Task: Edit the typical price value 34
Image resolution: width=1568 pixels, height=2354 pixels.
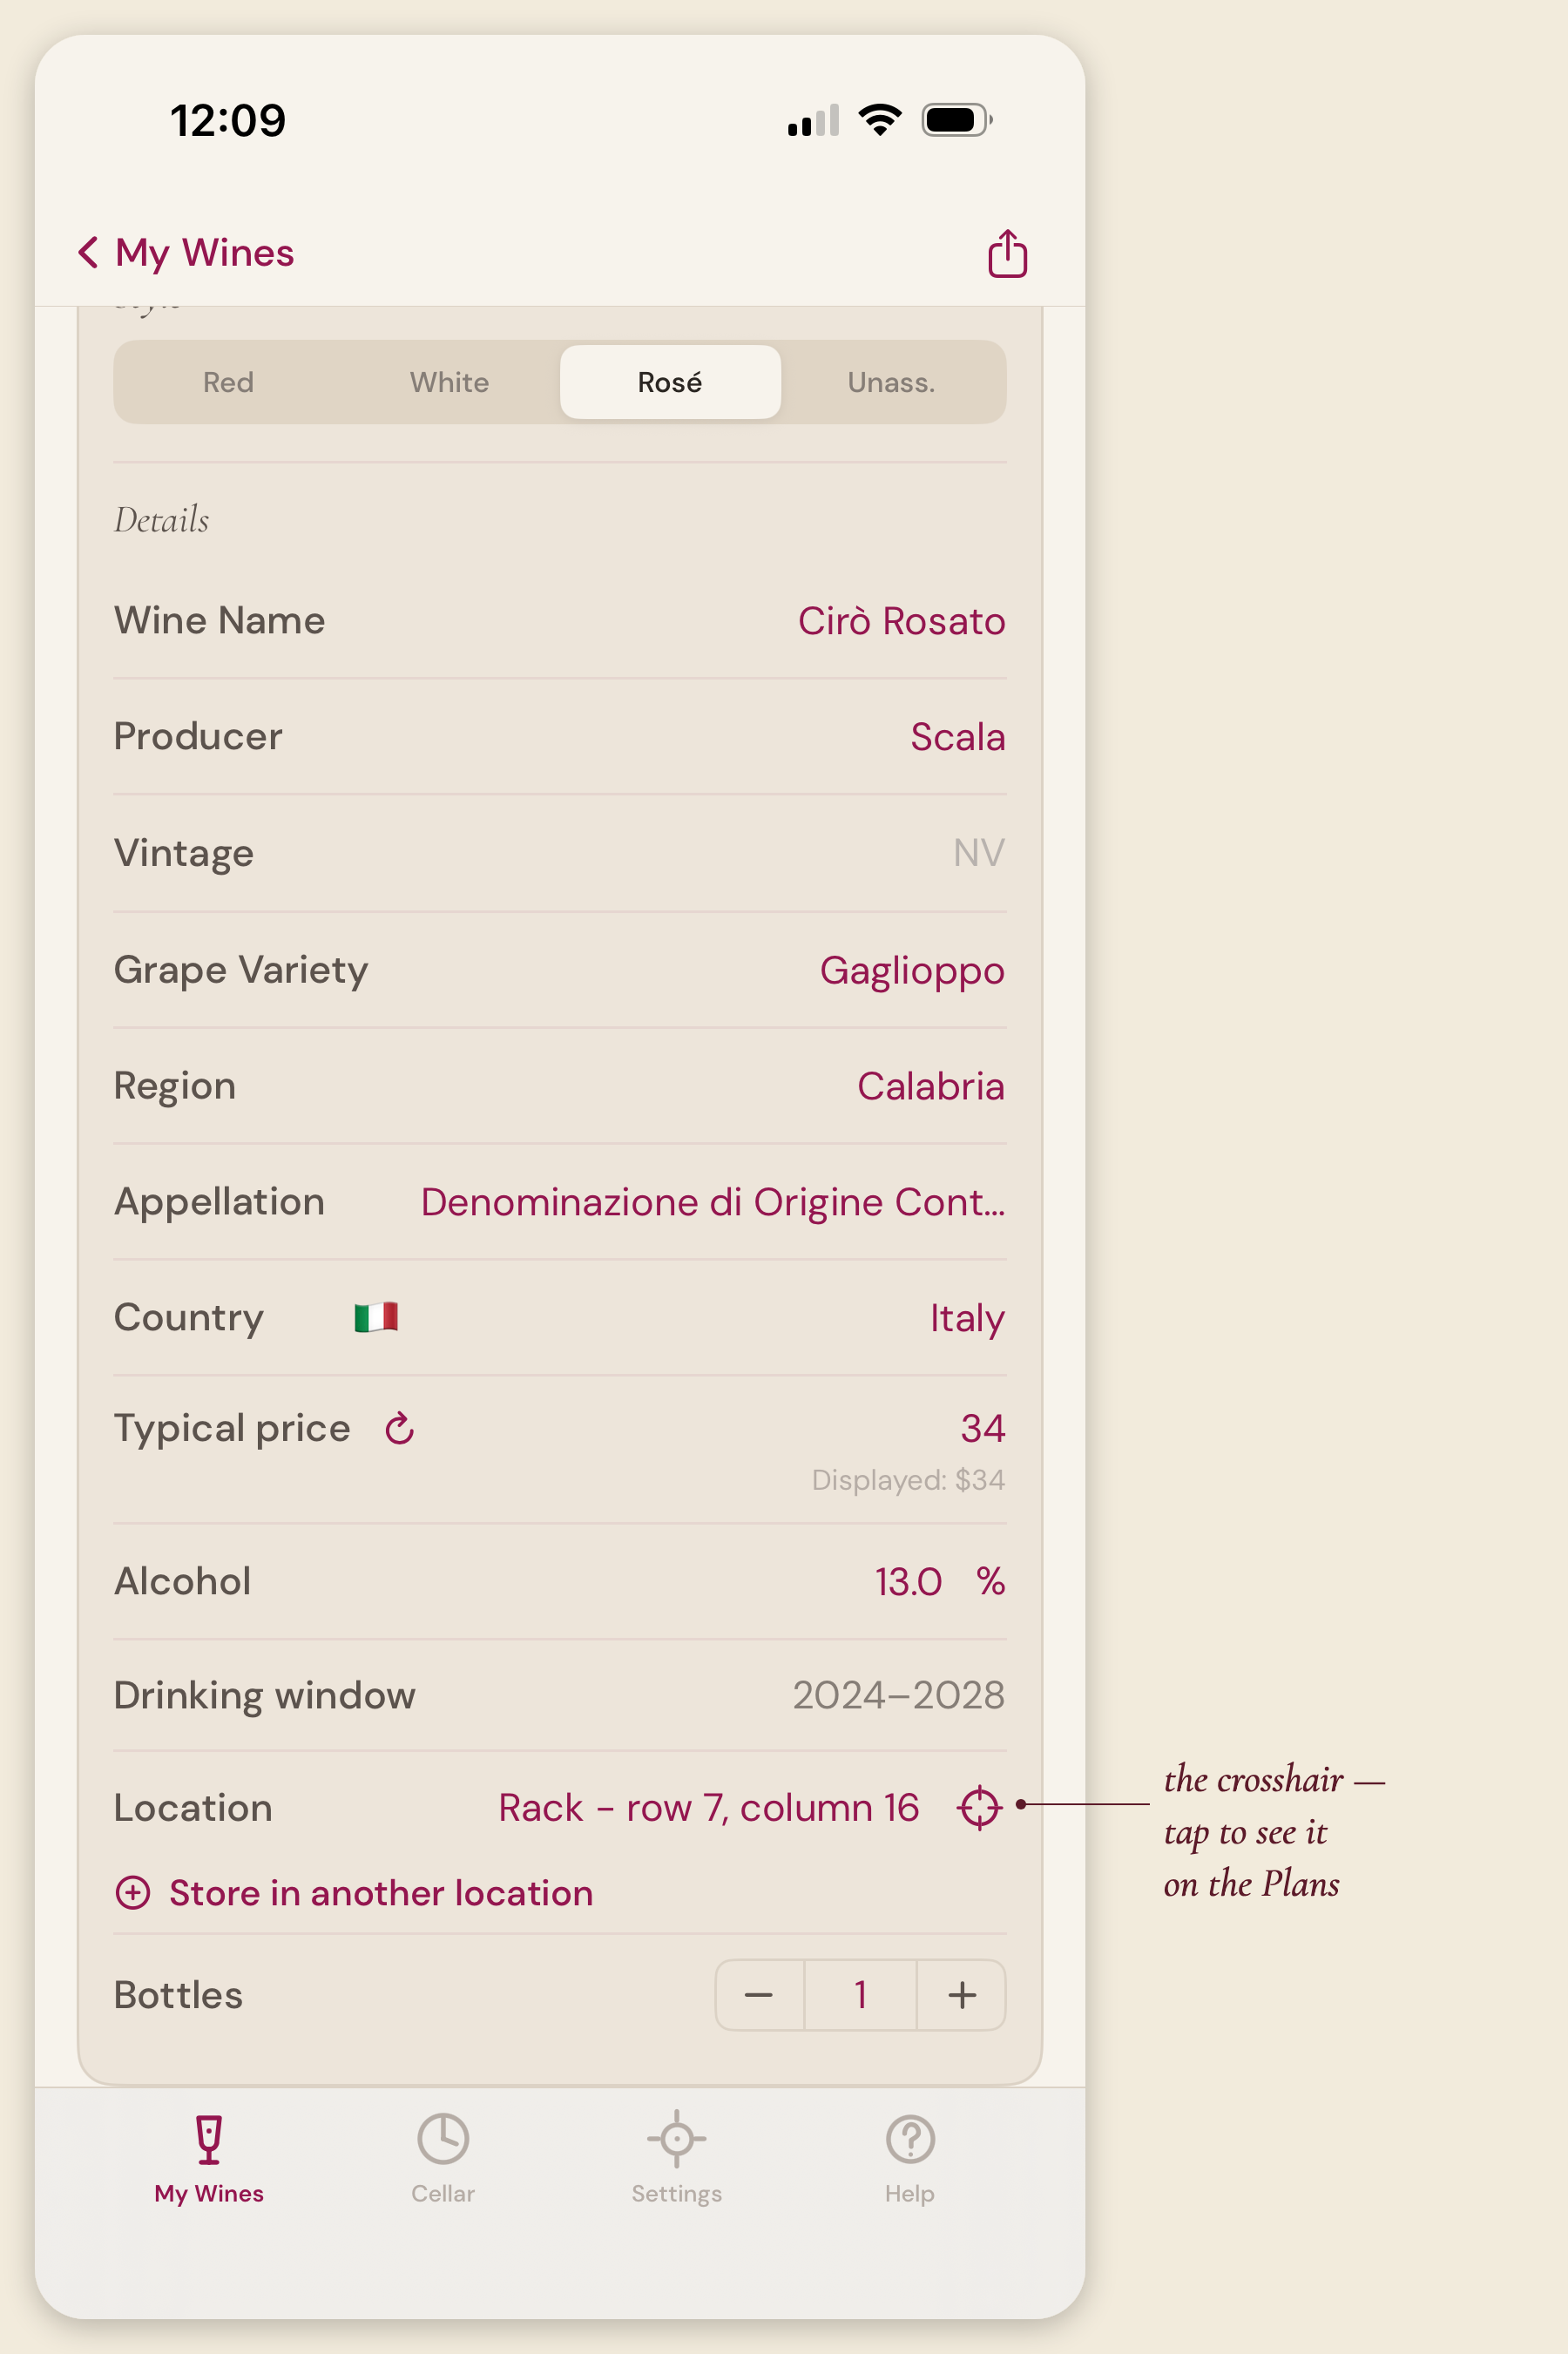Action: 983,1428
